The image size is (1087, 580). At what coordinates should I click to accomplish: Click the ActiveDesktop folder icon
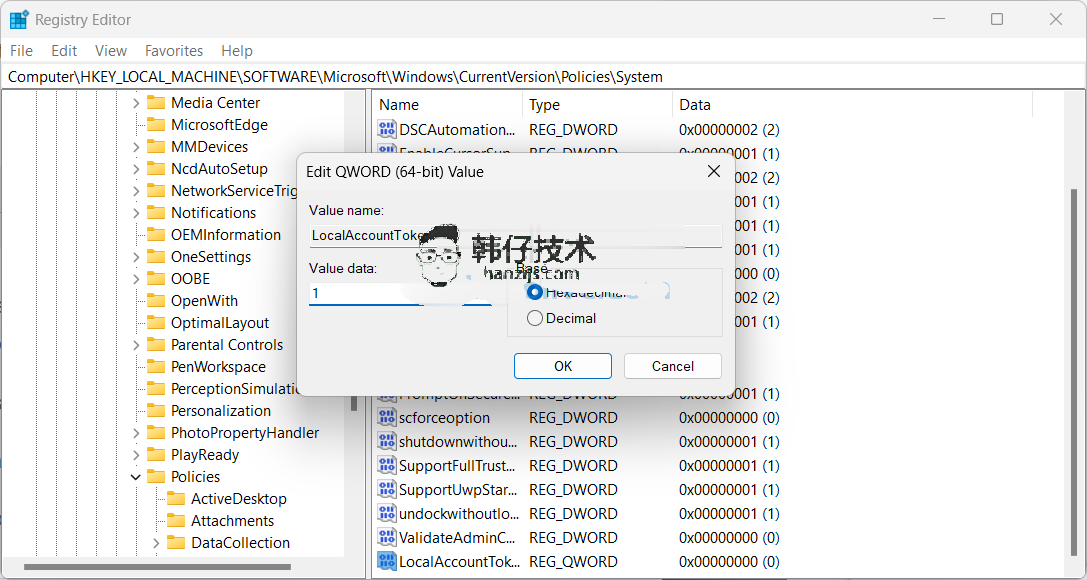pyautogui.click(x=176, y=499)
